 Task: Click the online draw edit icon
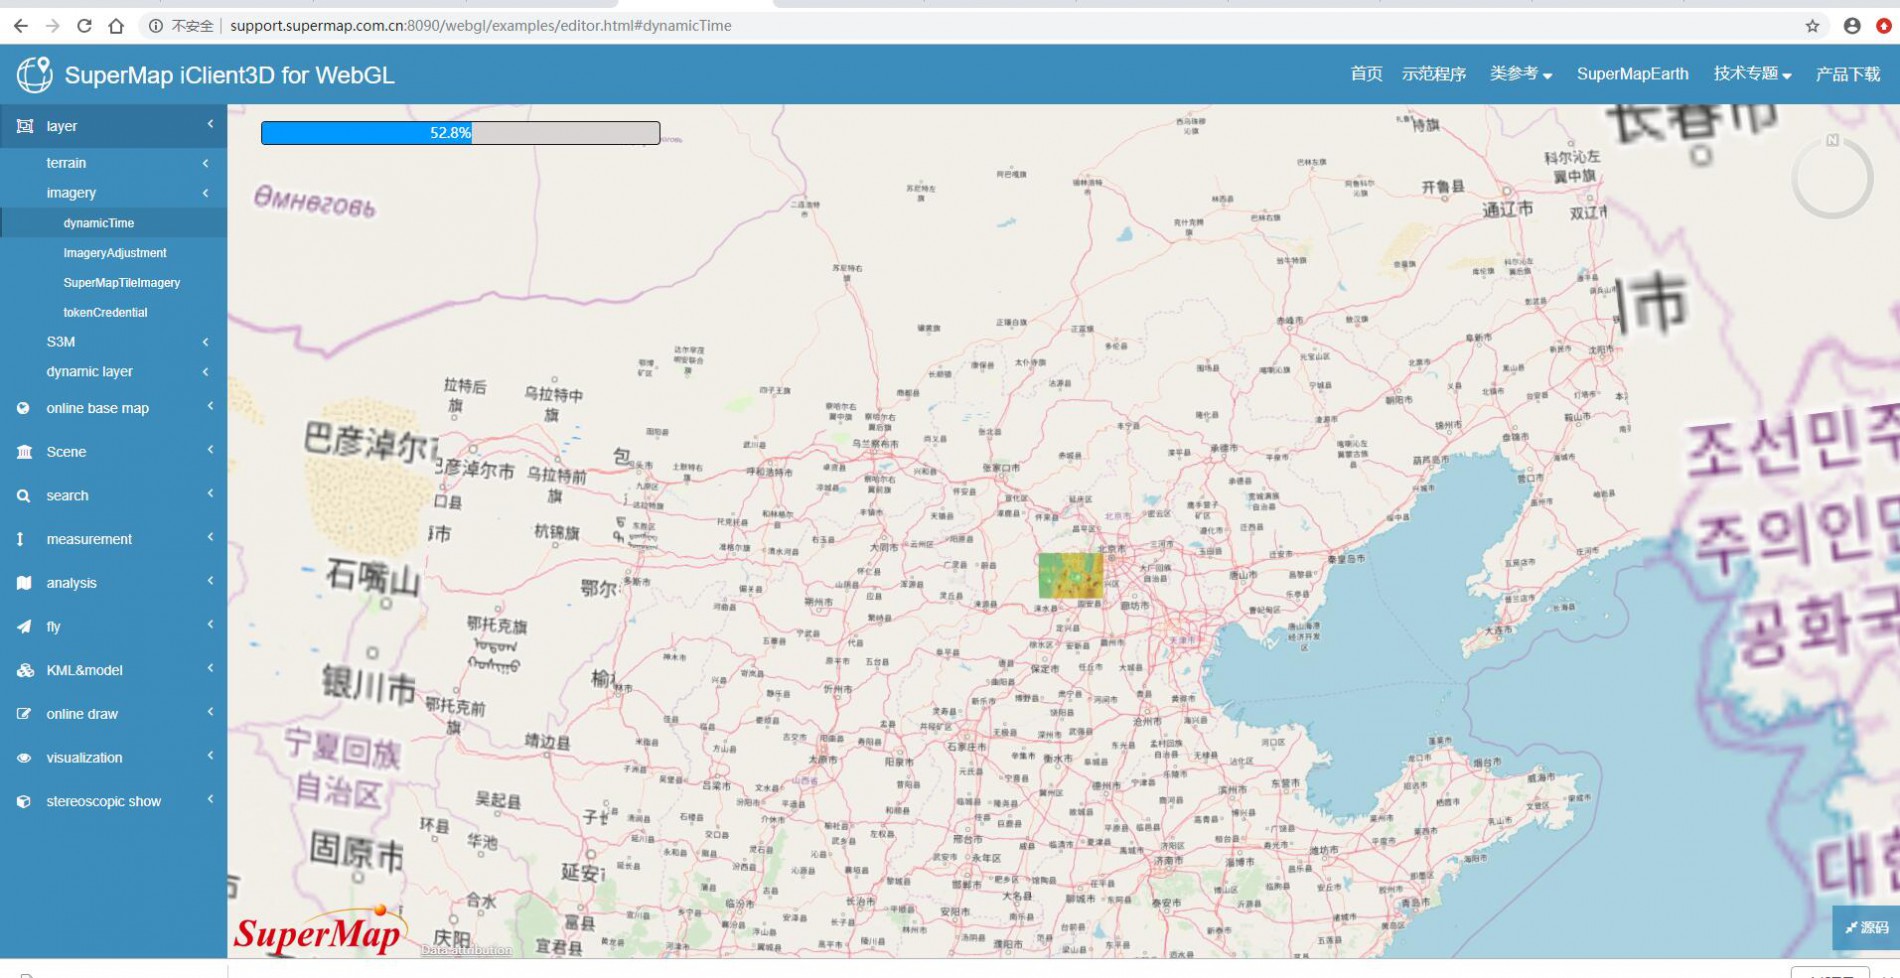24,714
